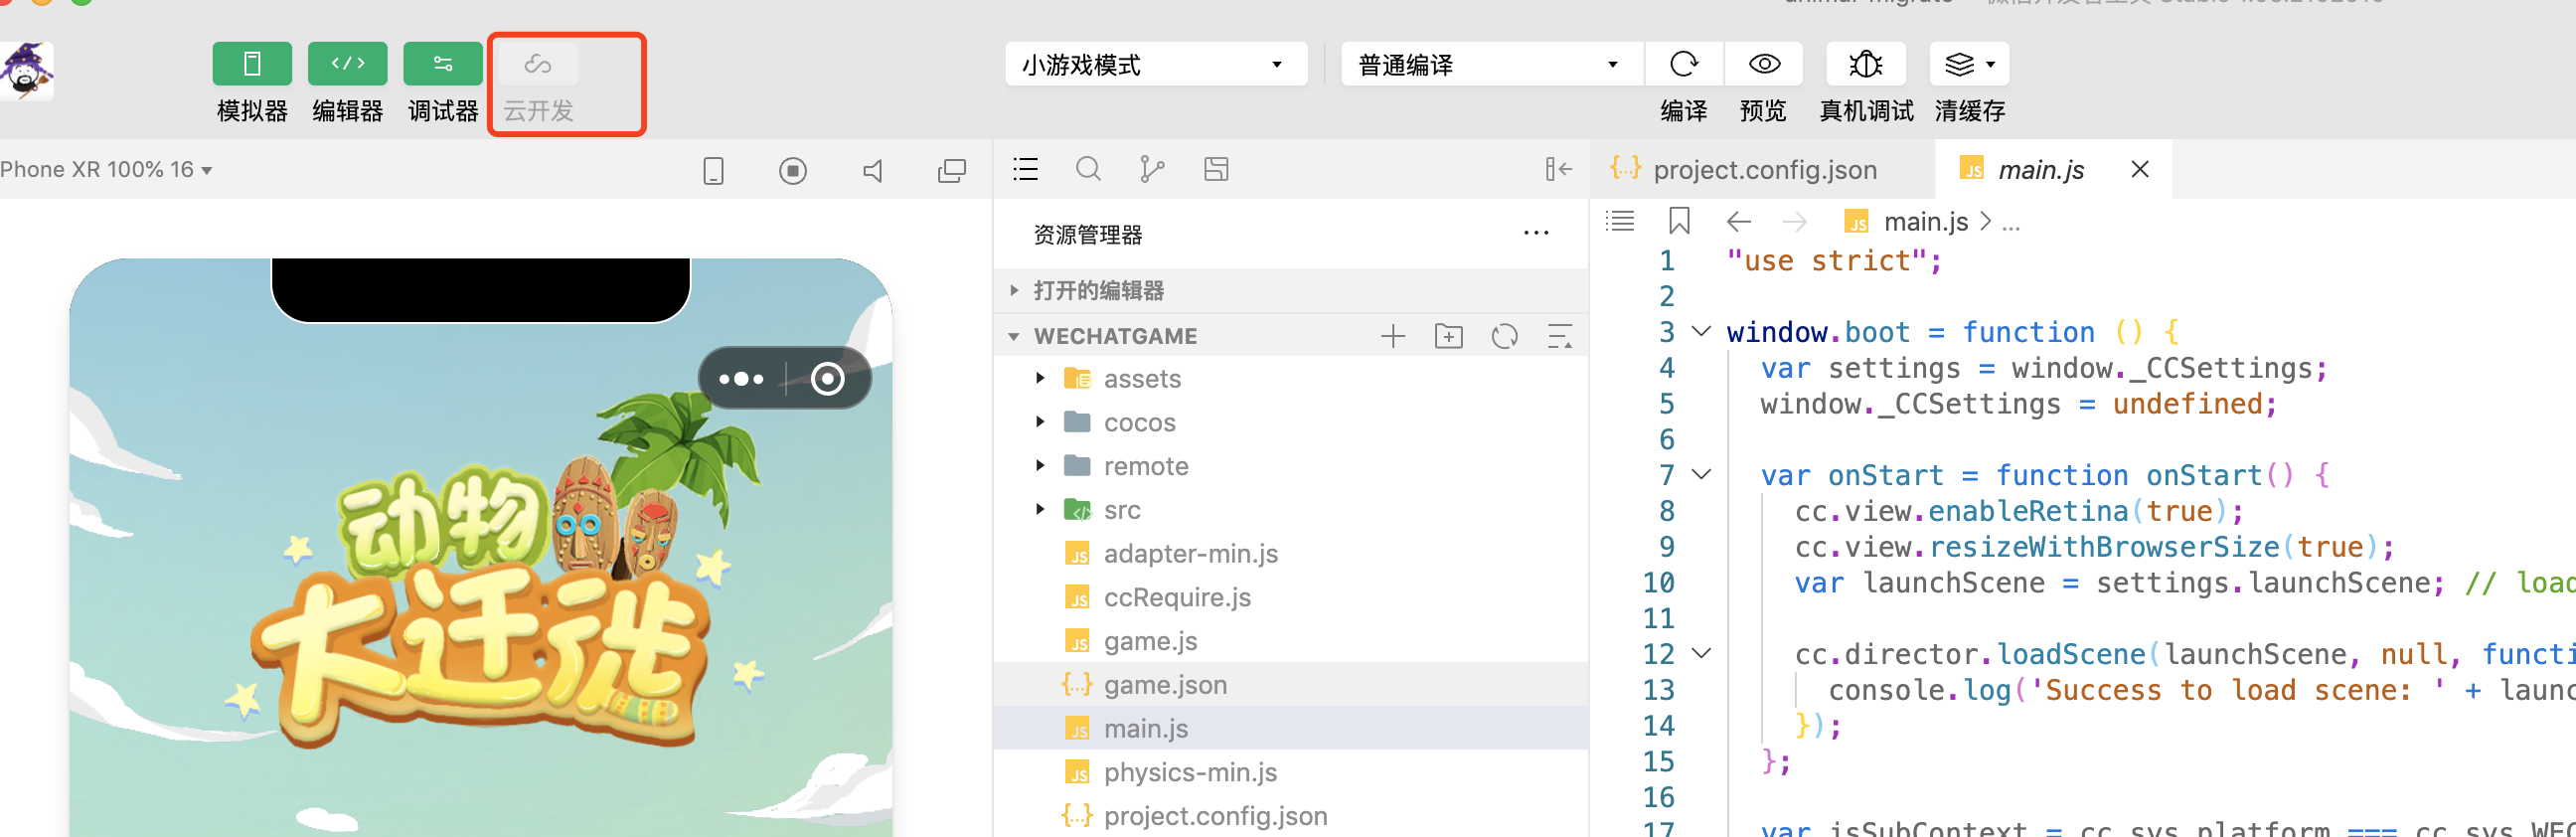Add a new file in WECHATGAME
Screen dimensions: 2576x837
click(1393, 336)
